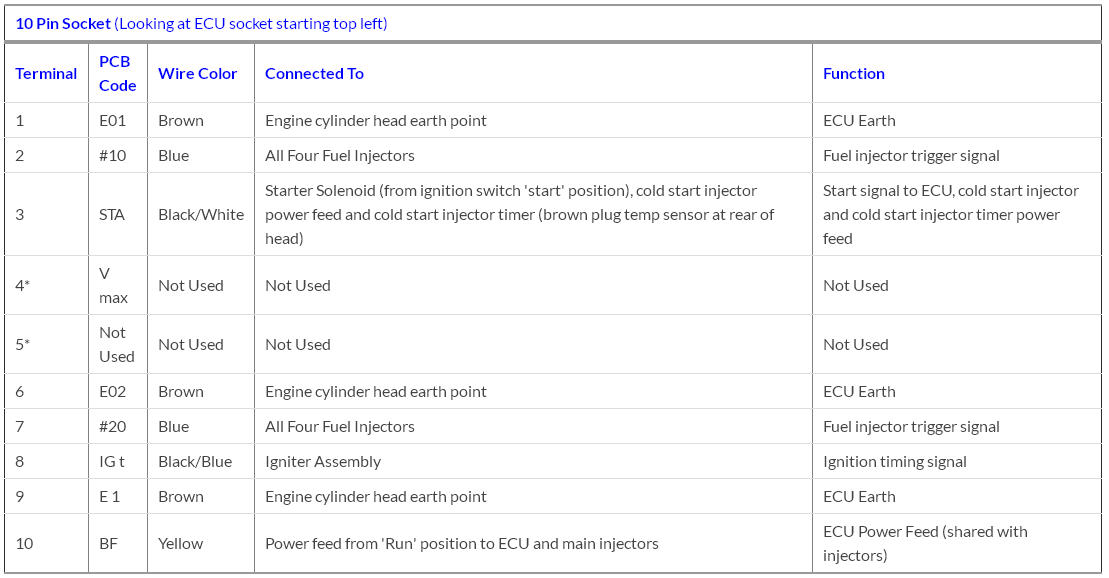The width and height of the screenshot is (1109, 578).
Task: Select the Wire Color column header
Action: [x=198, y=73]
